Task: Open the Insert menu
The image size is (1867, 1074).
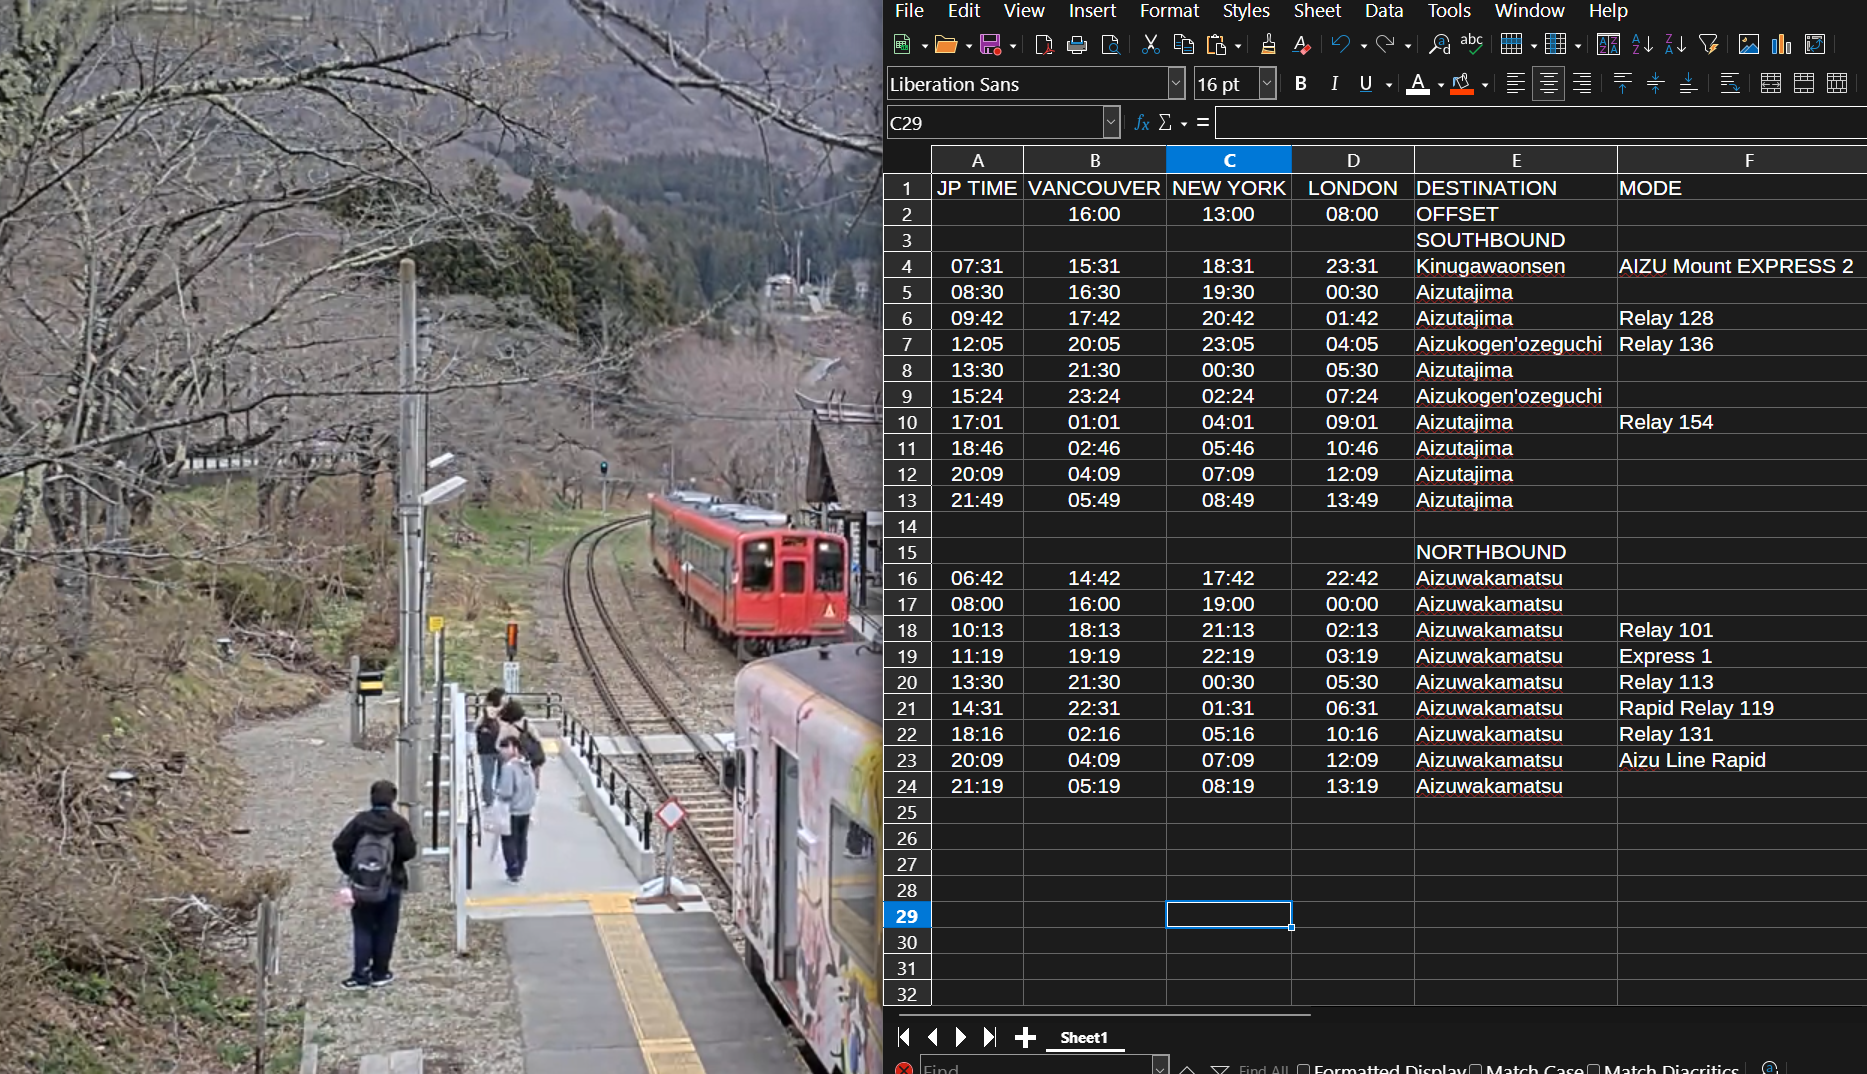Action: point(1092,11)
